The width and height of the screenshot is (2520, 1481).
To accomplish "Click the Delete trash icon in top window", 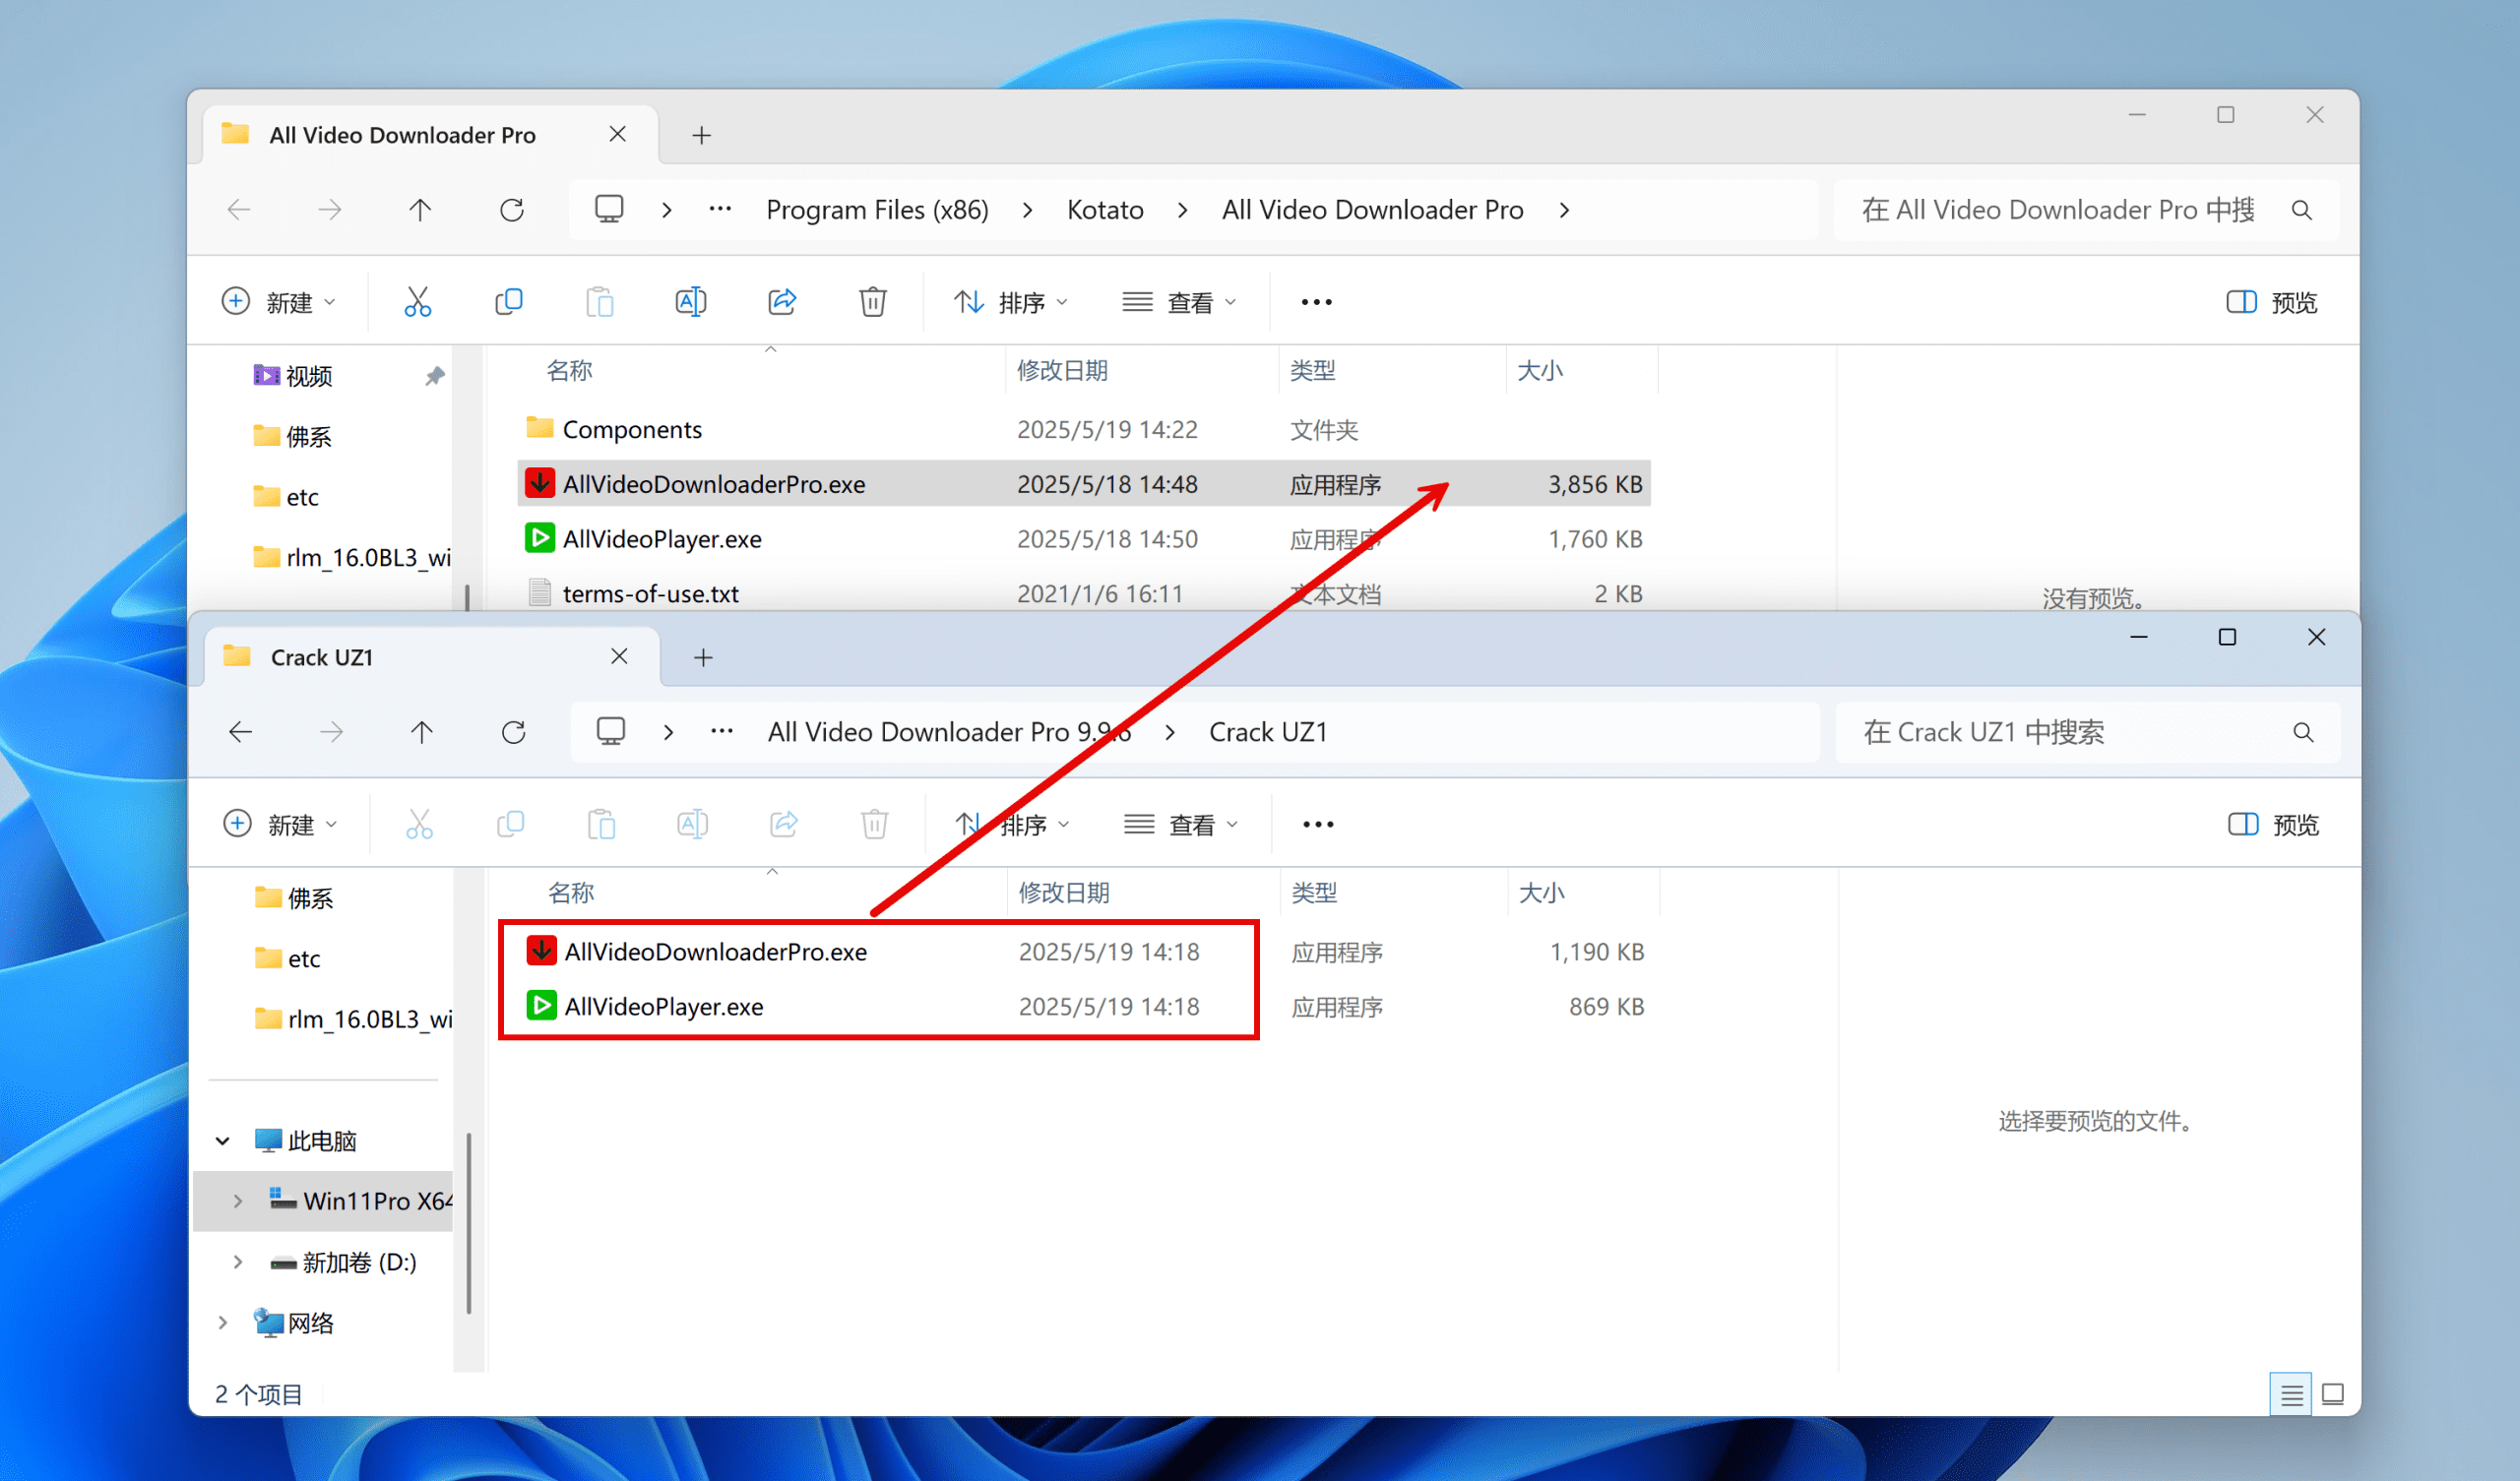I will click(872, 301).
